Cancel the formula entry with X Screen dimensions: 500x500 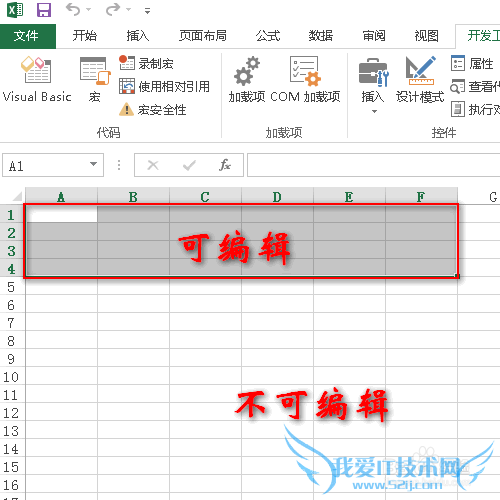(x=153, y=165)
